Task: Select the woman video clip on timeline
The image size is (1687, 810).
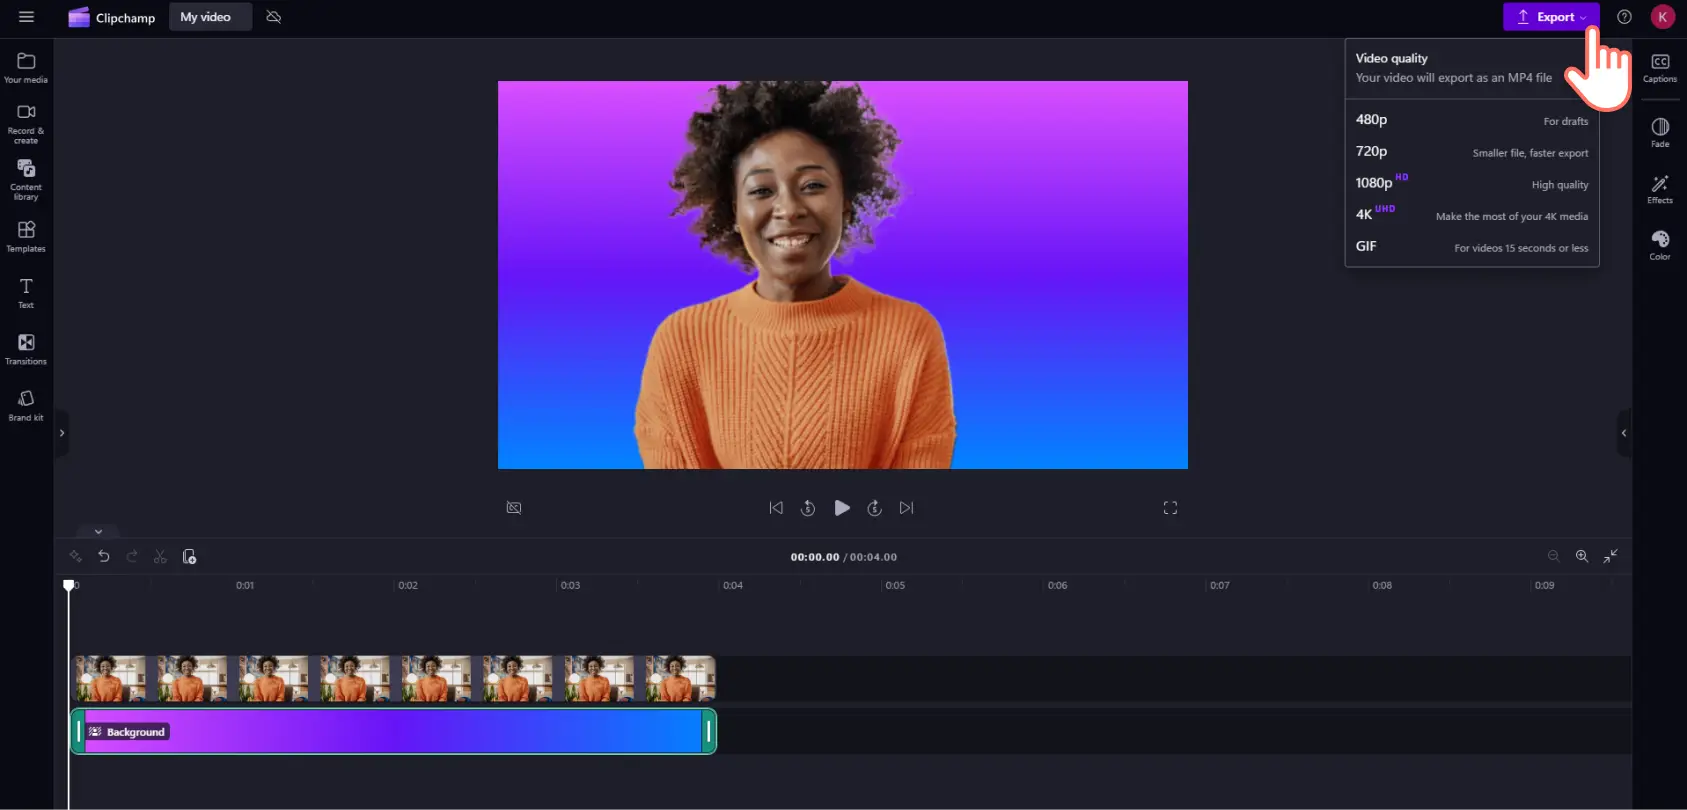Action: coord(393,679)
